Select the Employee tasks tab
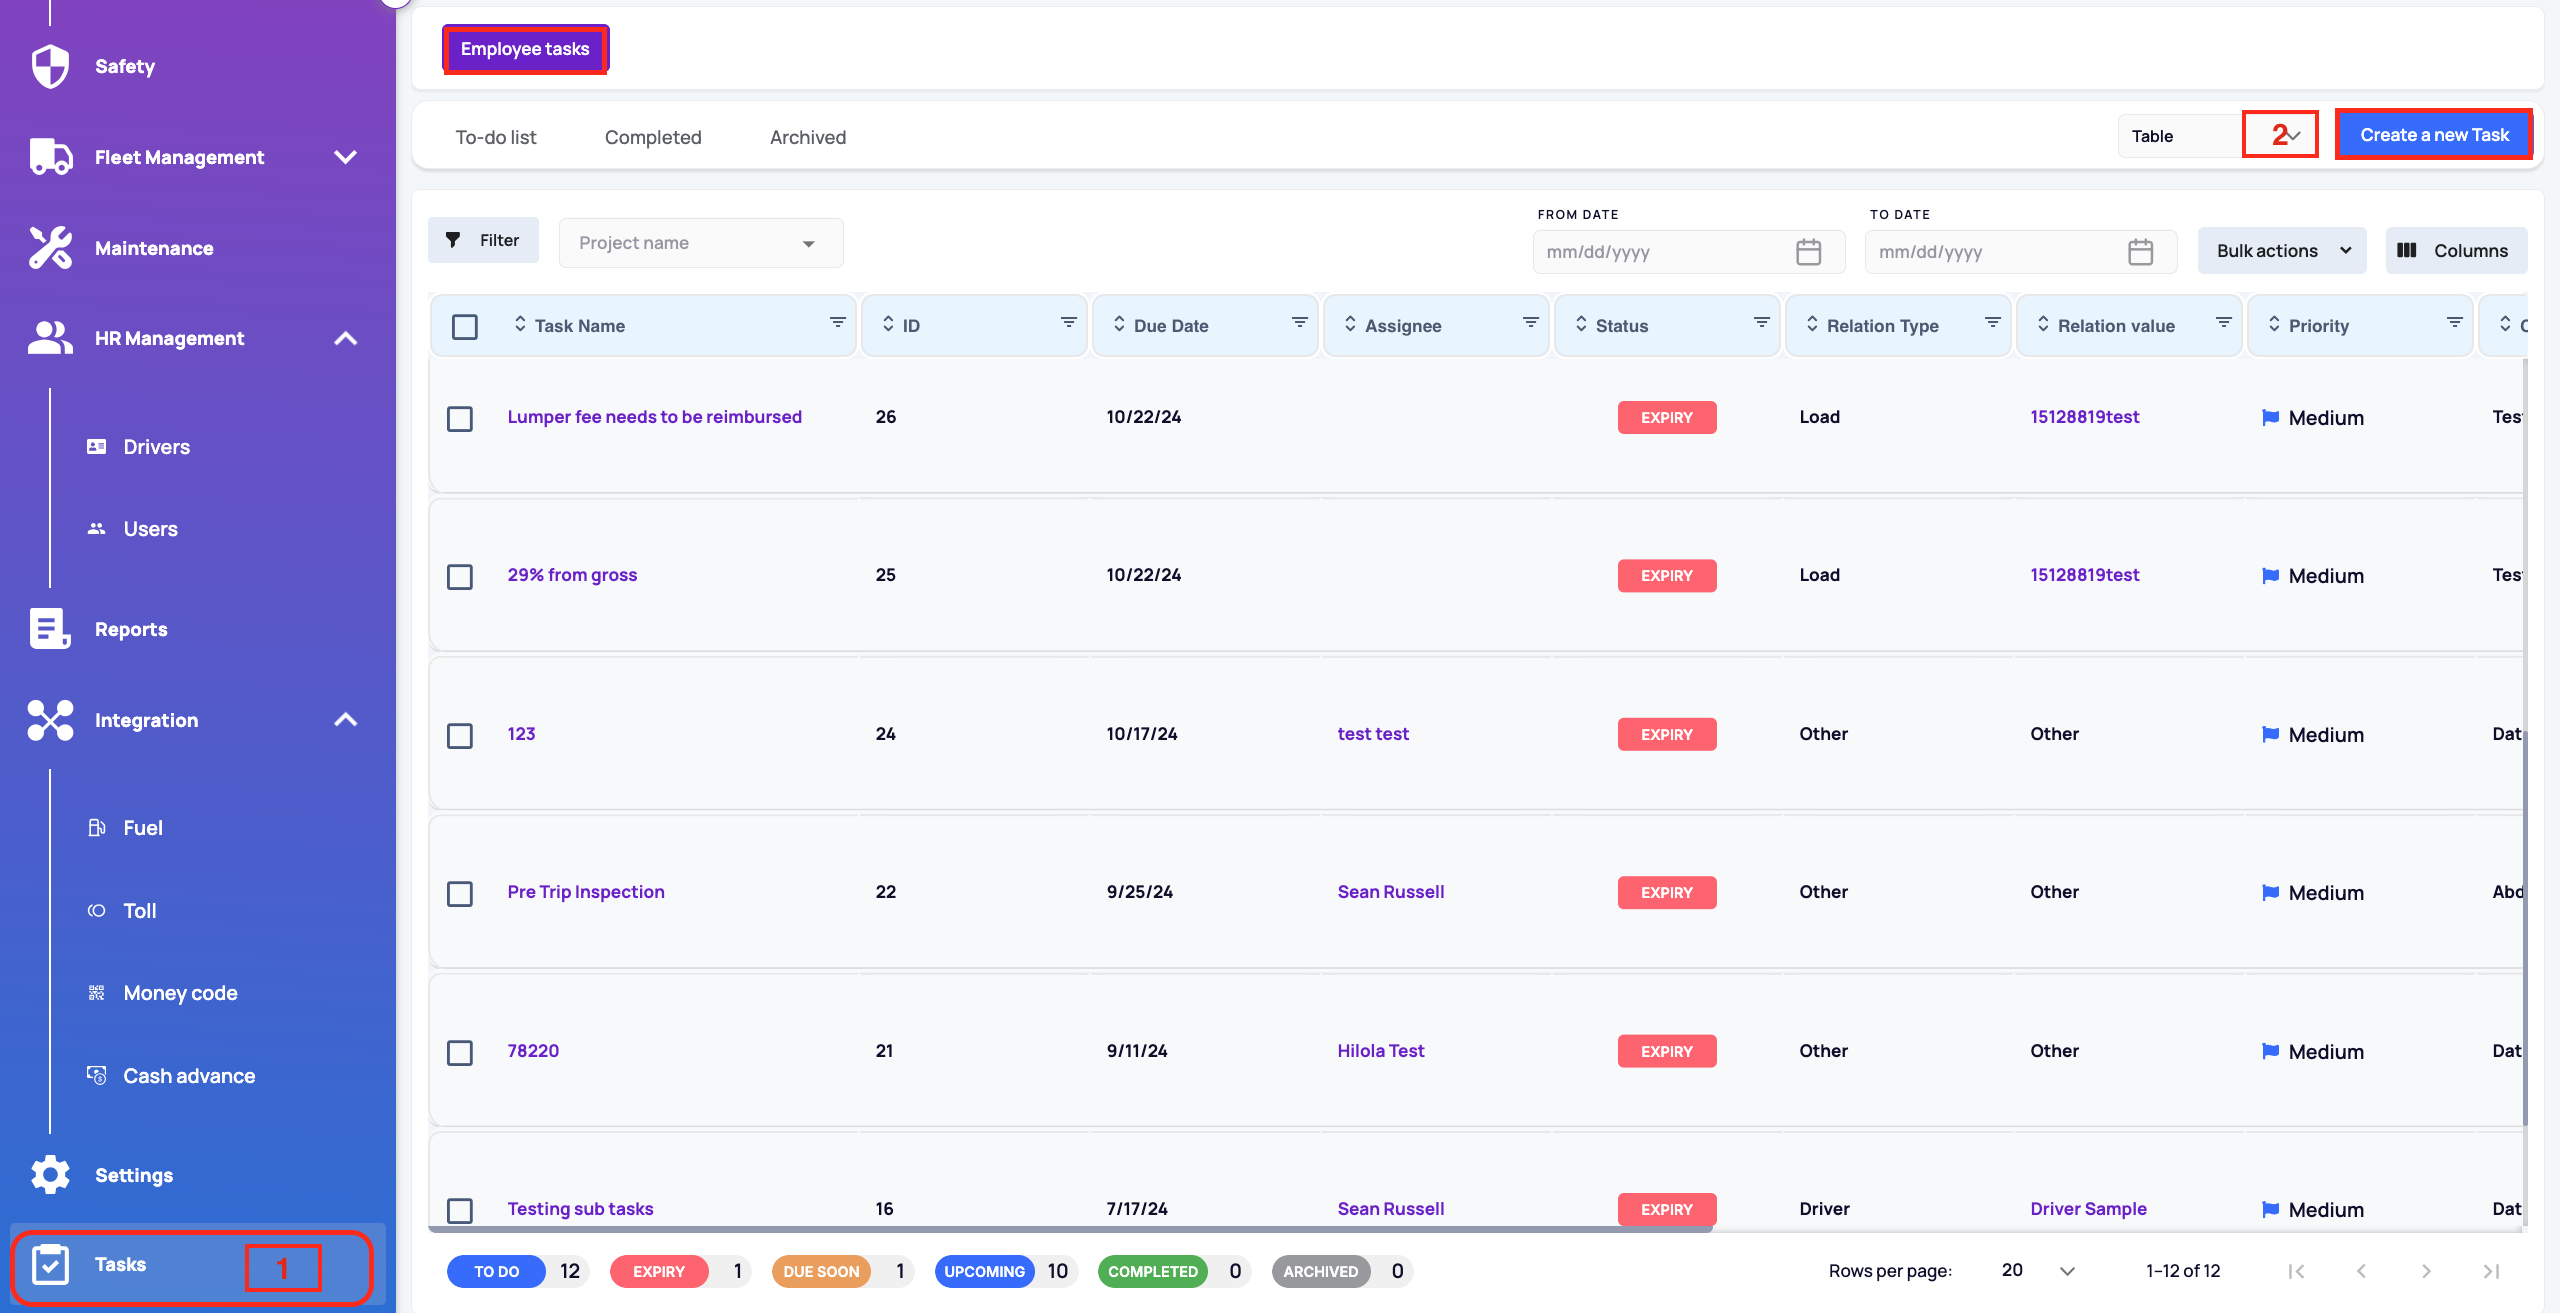This screenshot has height=1313, width=2560. (x=525, y=49)
